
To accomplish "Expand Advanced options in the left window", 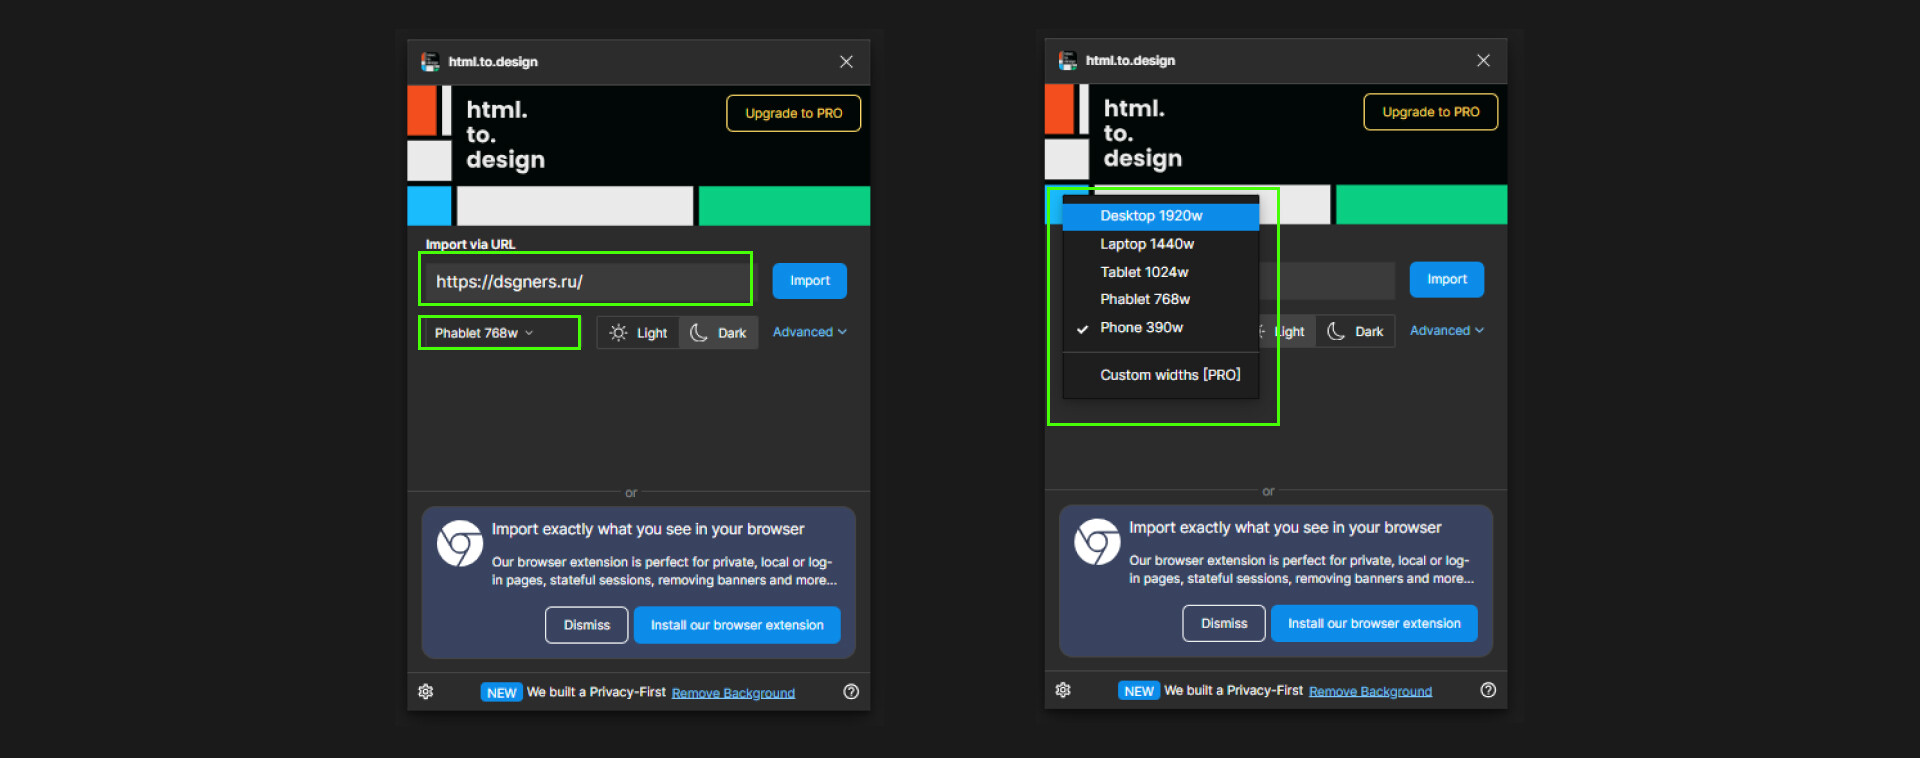I will pyautogui.click(x=810, y=332).
